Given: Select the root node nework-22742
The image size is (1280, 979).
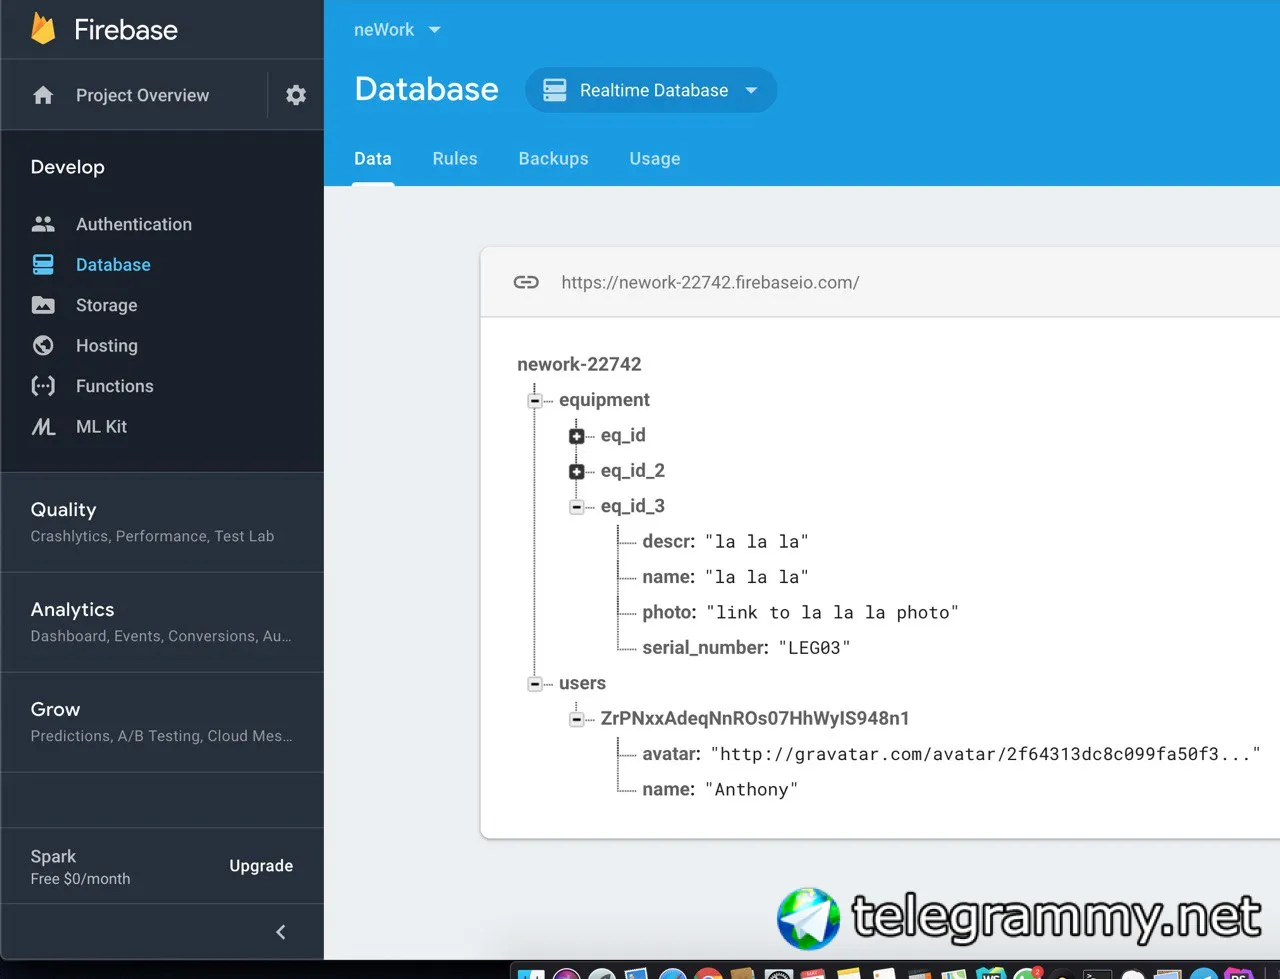Looking at the screenshot, I should click(x=579, y=364).
